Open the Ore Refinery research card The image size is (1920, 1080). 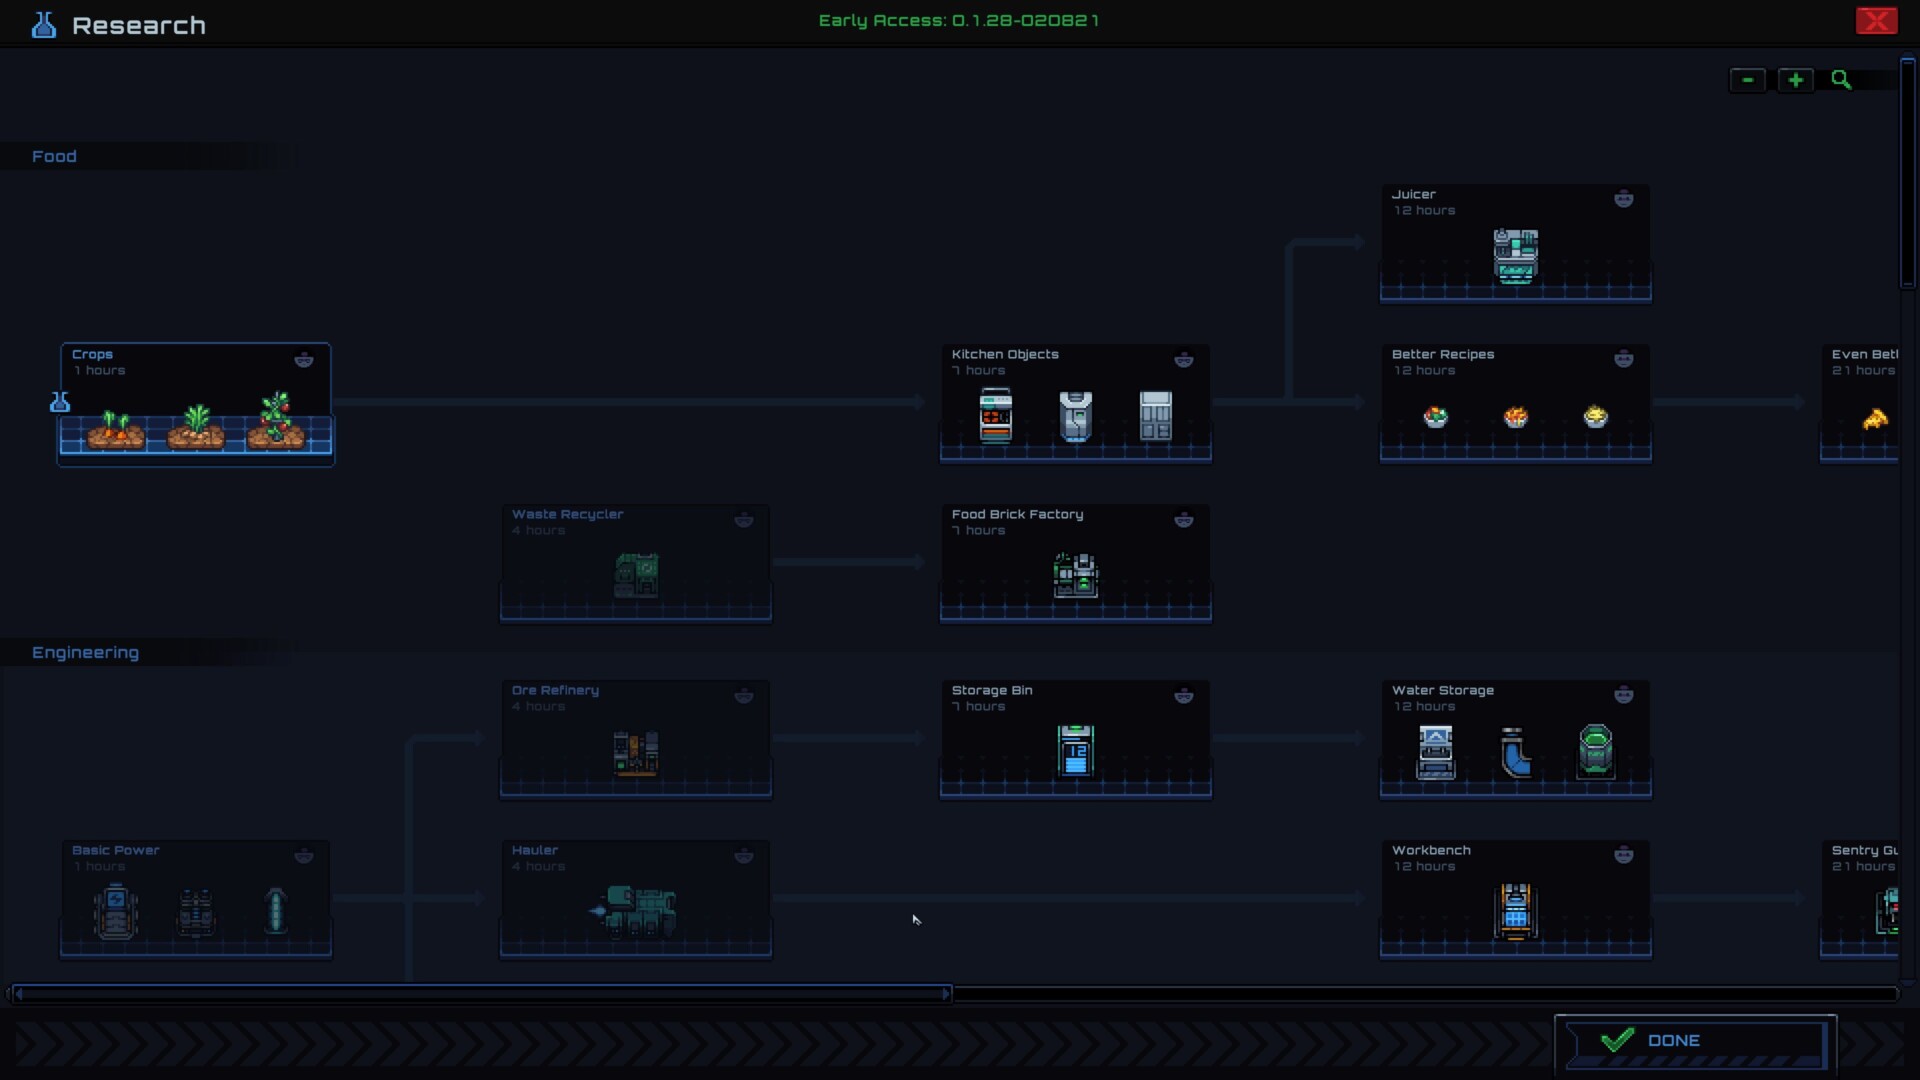(635, 739)
